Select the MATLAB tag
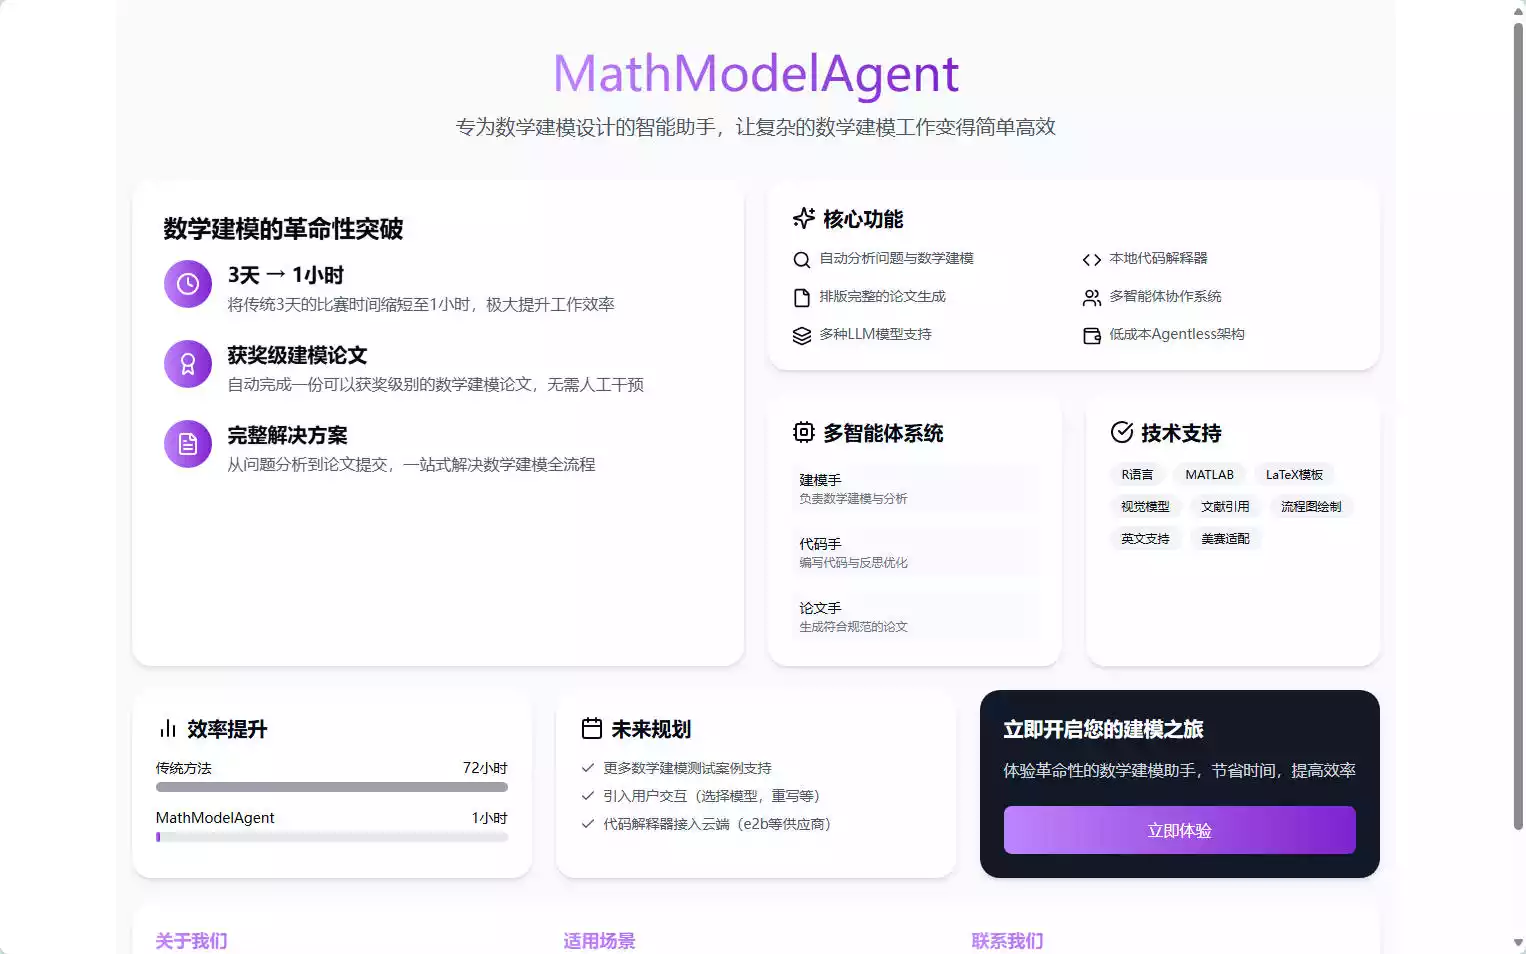The width and height of the screenshot is (1526, 954). click(x=1210, y=475)
